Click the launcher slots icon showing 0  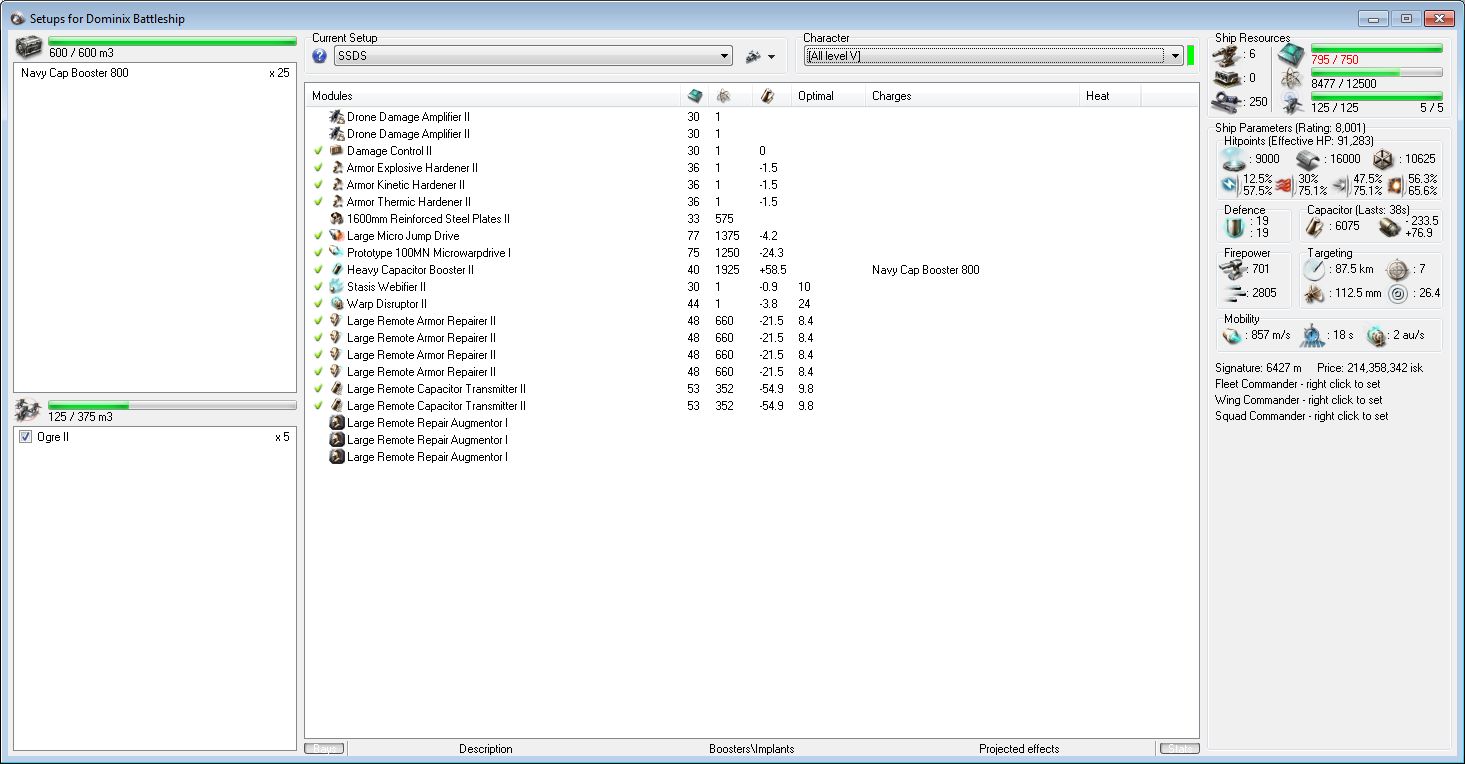tap(1225, 77)
